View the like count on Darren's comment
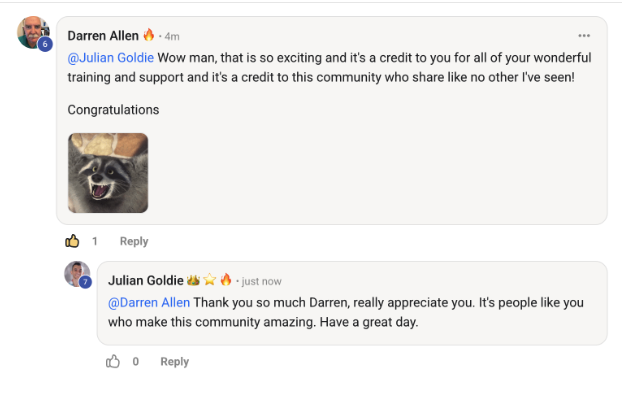The image size is (624, 406). 95,241
